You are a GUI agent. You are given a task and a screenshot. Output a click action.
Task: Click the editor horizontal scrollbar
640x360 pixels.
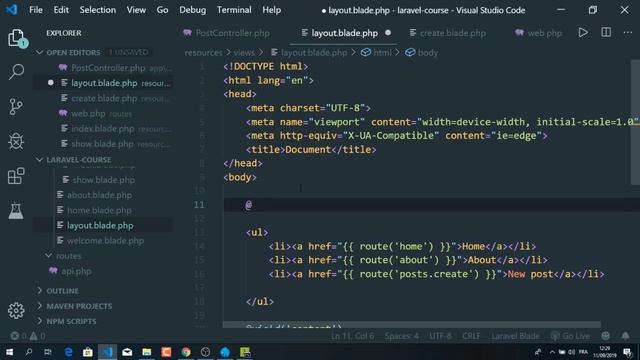click(x=411, y=324)
